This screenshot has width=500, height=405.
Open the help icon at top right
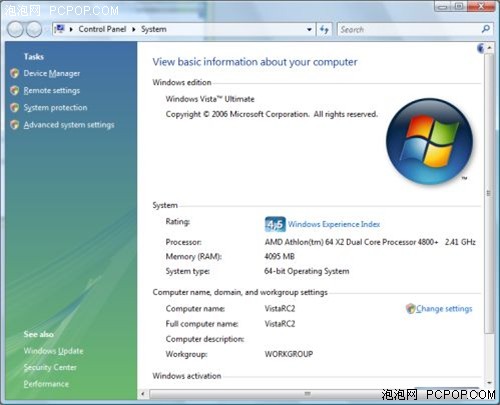[481, 48]
